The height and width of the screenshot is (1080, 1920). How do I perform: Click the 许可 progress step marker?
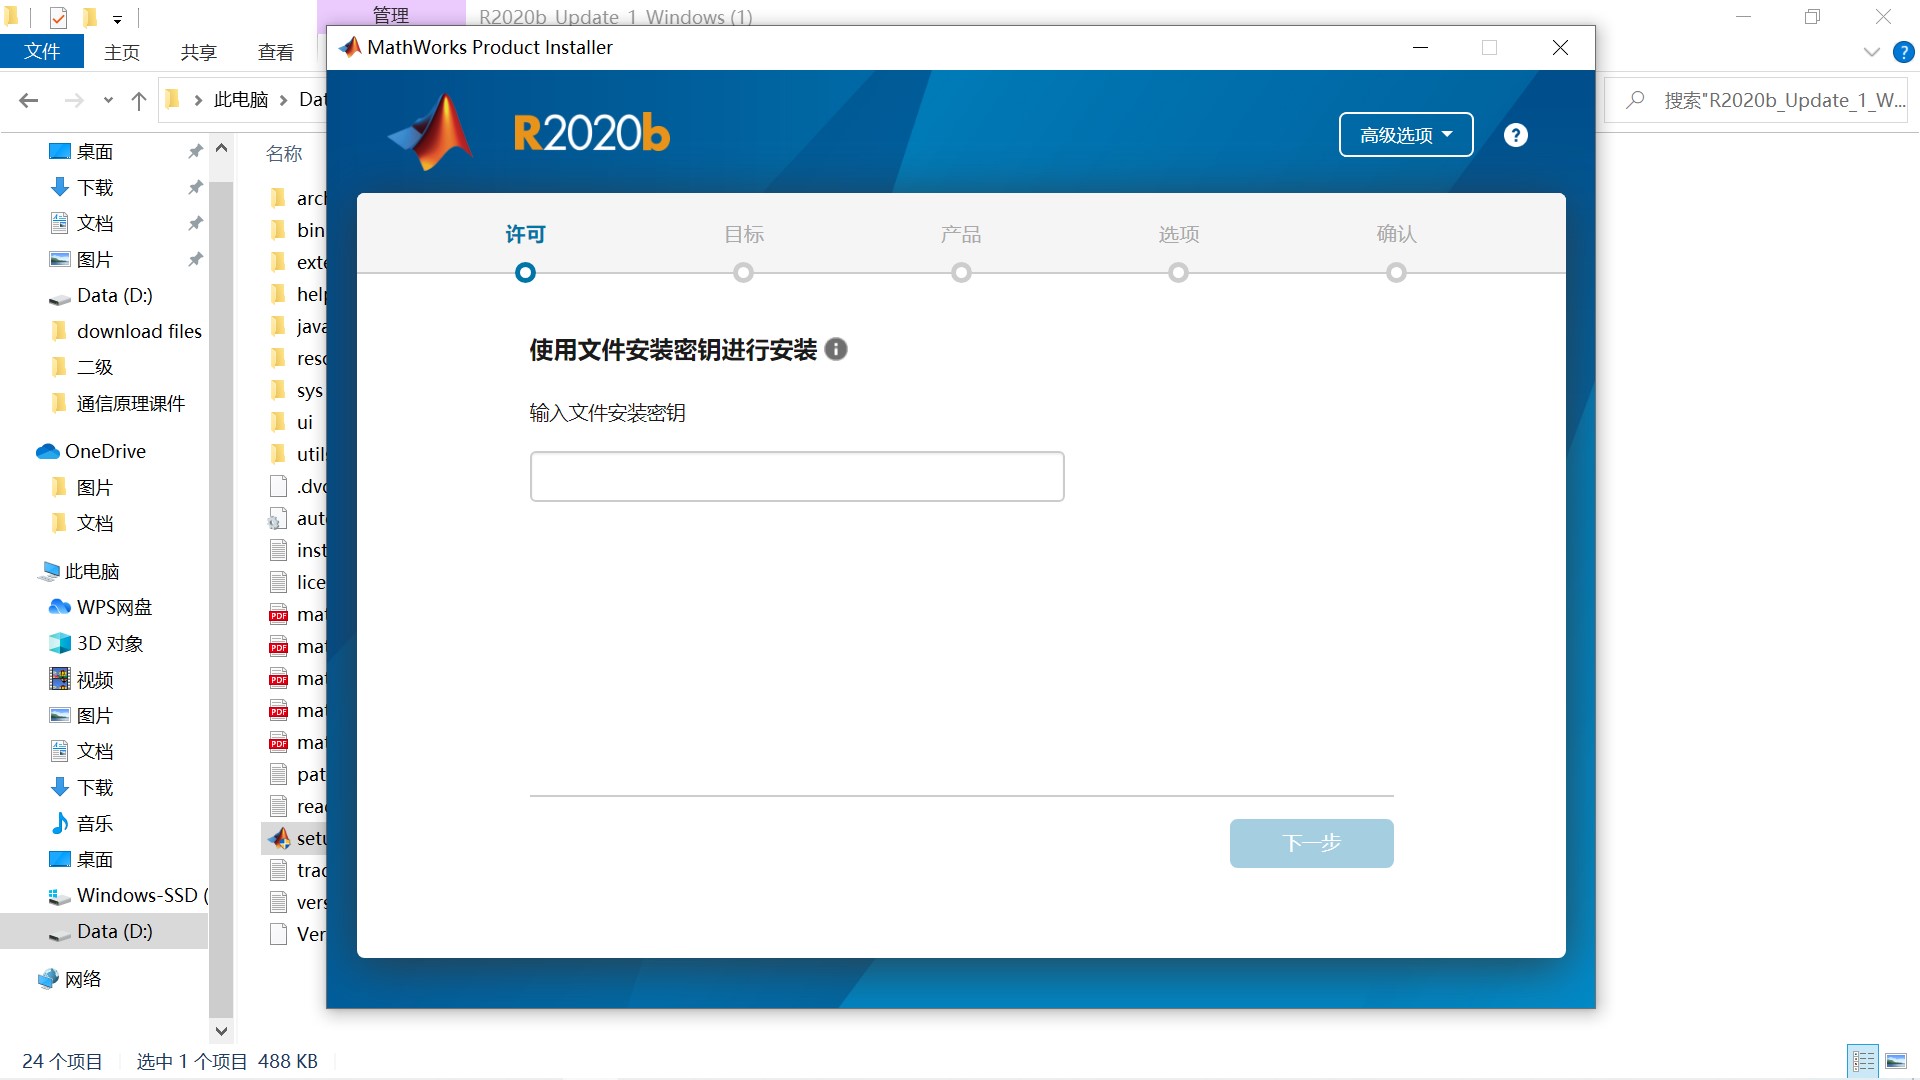point(525,272)
